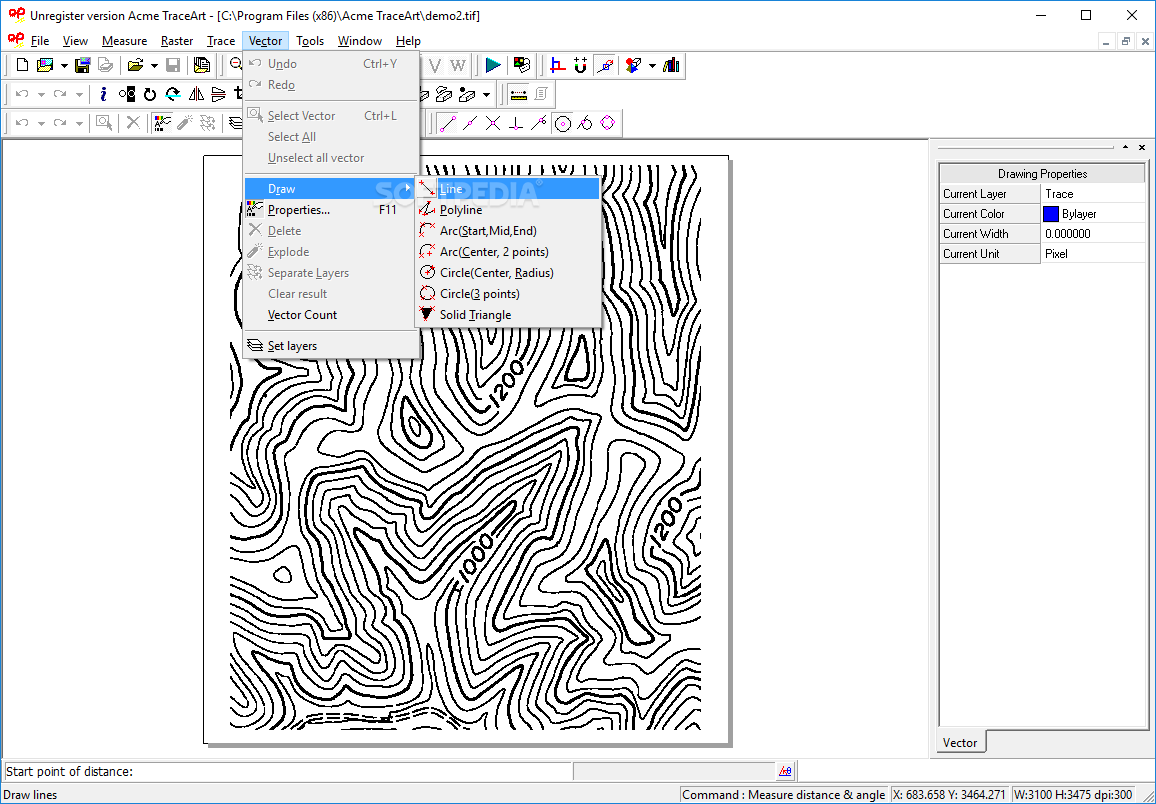Click the Open vector folder icon

(135, 66)
